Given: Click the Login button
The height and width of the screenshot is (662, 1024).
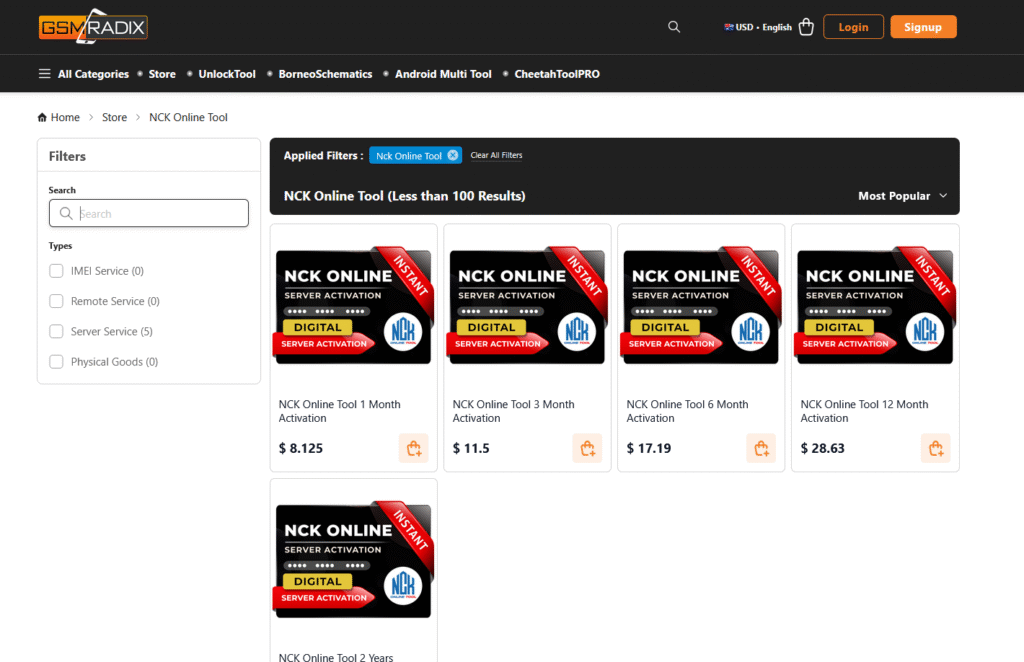Looking at the screenshot, I should [x=853, y=27].
